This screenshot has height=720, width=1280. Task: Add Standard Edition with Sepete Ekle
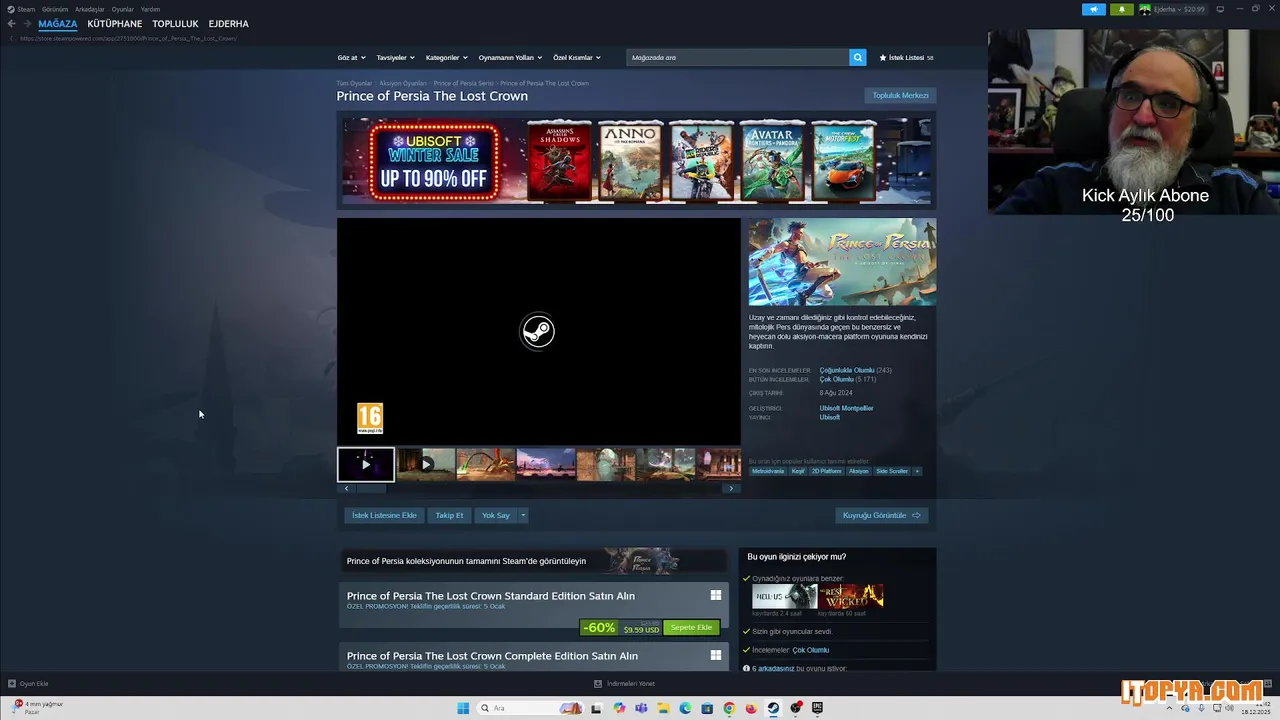pos(691,628)
